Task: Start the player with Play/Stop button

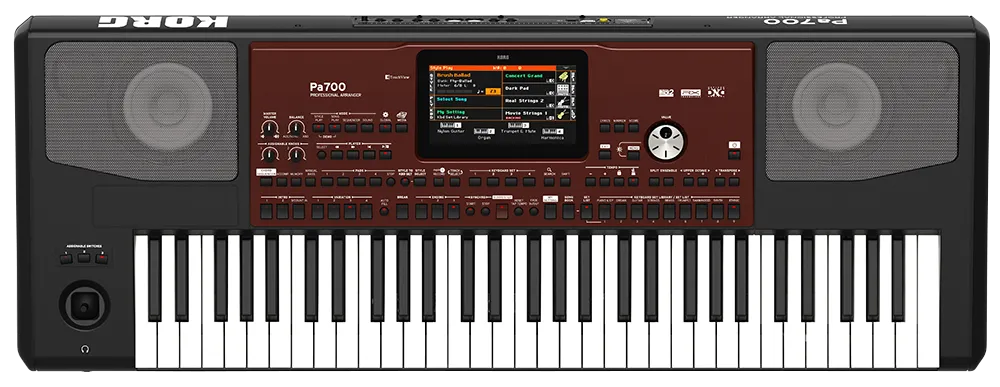Action: pos(385,155)
